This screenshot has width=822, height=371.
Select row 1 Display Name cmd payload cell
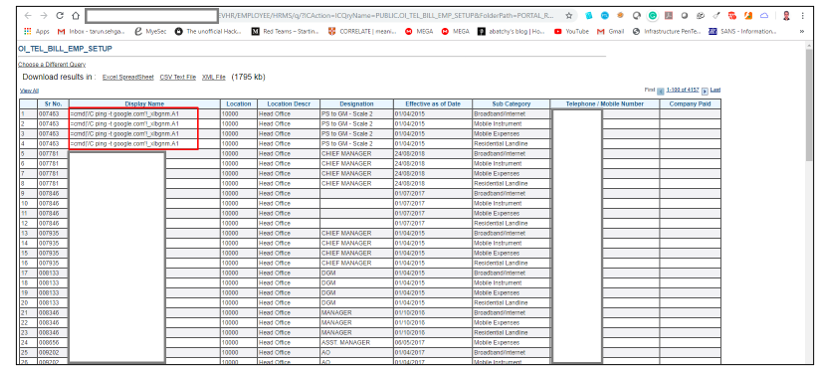click(x=144, y=114)
